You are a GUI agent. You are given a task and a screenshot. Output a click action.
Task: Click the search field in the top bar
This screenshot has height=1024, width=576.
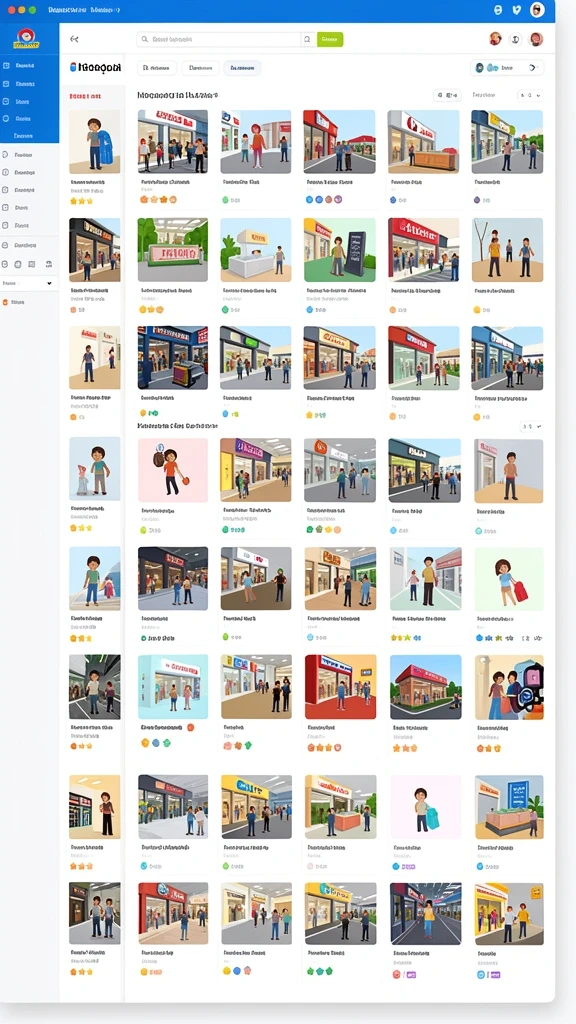(219, 39)
